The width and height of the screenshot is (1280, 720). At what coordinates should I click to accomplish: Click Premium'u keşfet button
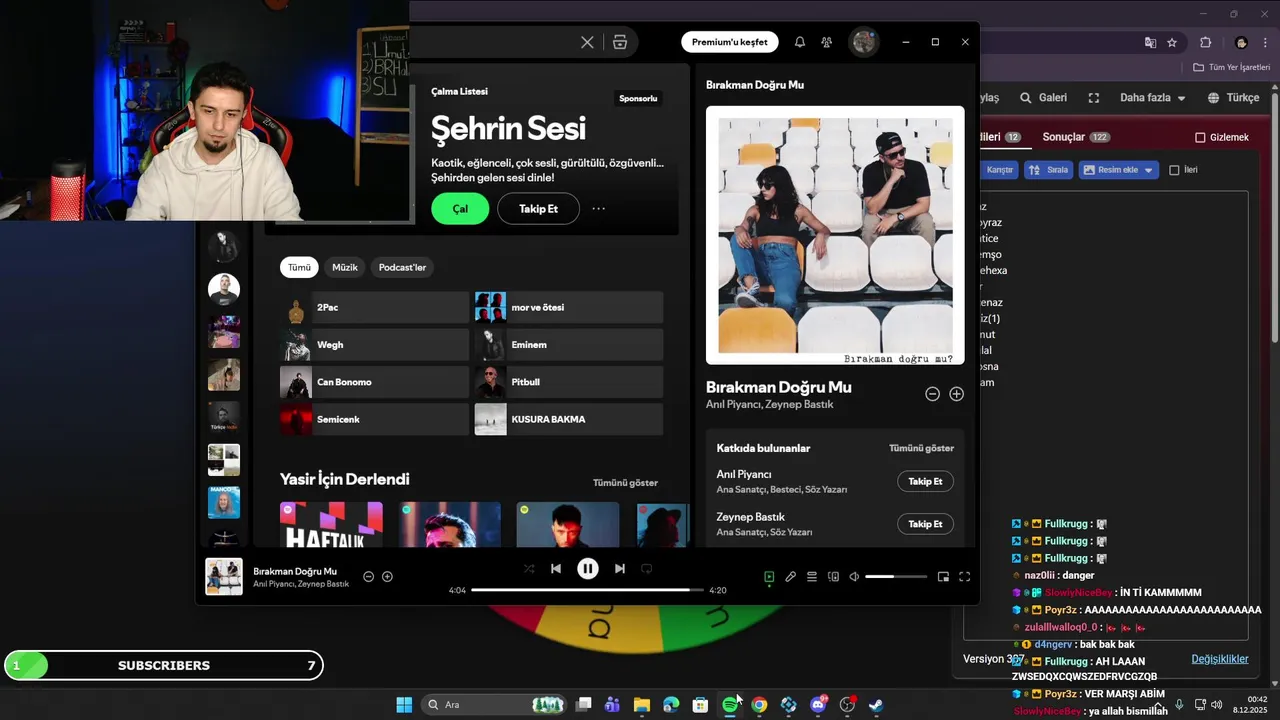pos(729,42)
